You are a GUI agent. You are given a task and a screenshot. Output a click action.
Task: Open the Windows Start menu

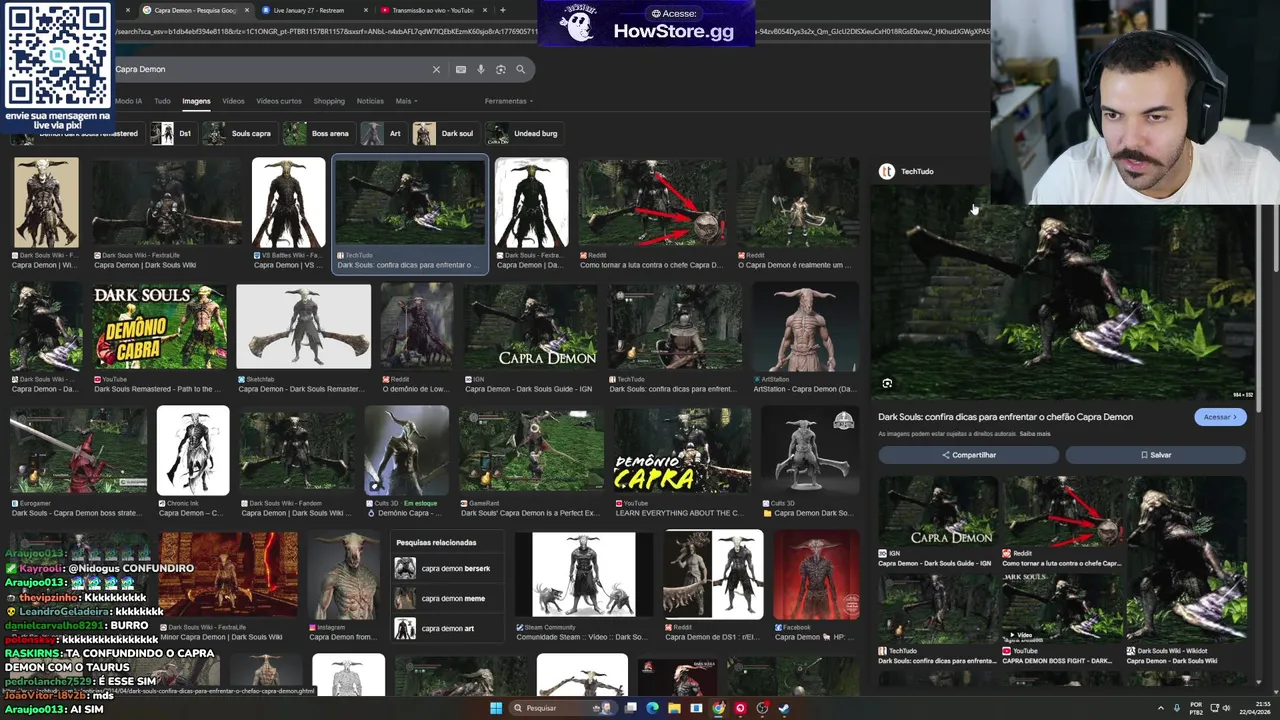point(495,708)
